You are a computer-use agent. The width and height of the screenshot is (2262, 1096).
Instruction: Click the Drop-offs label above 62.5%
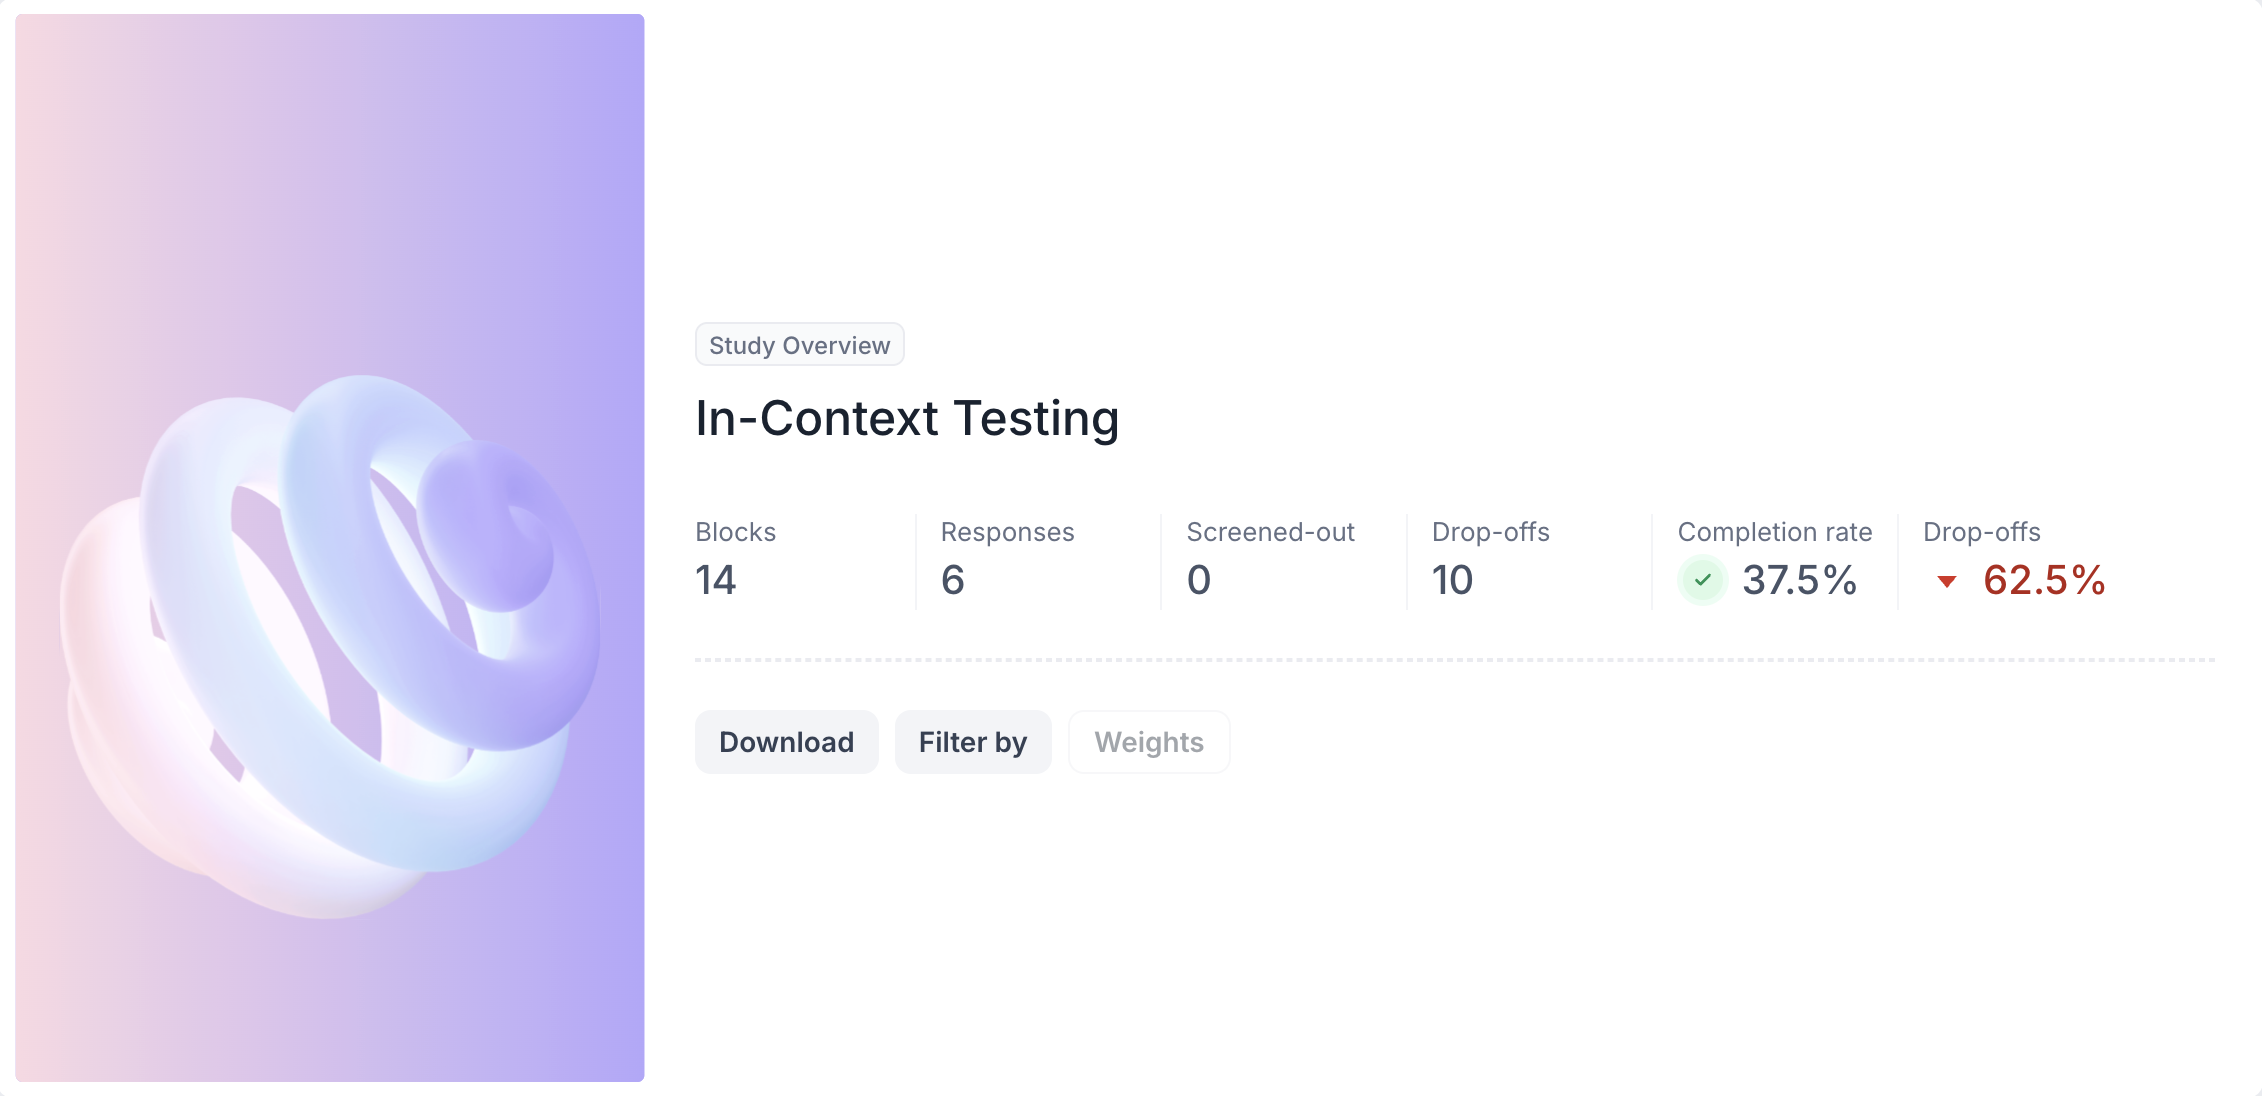coord(1981,532)
